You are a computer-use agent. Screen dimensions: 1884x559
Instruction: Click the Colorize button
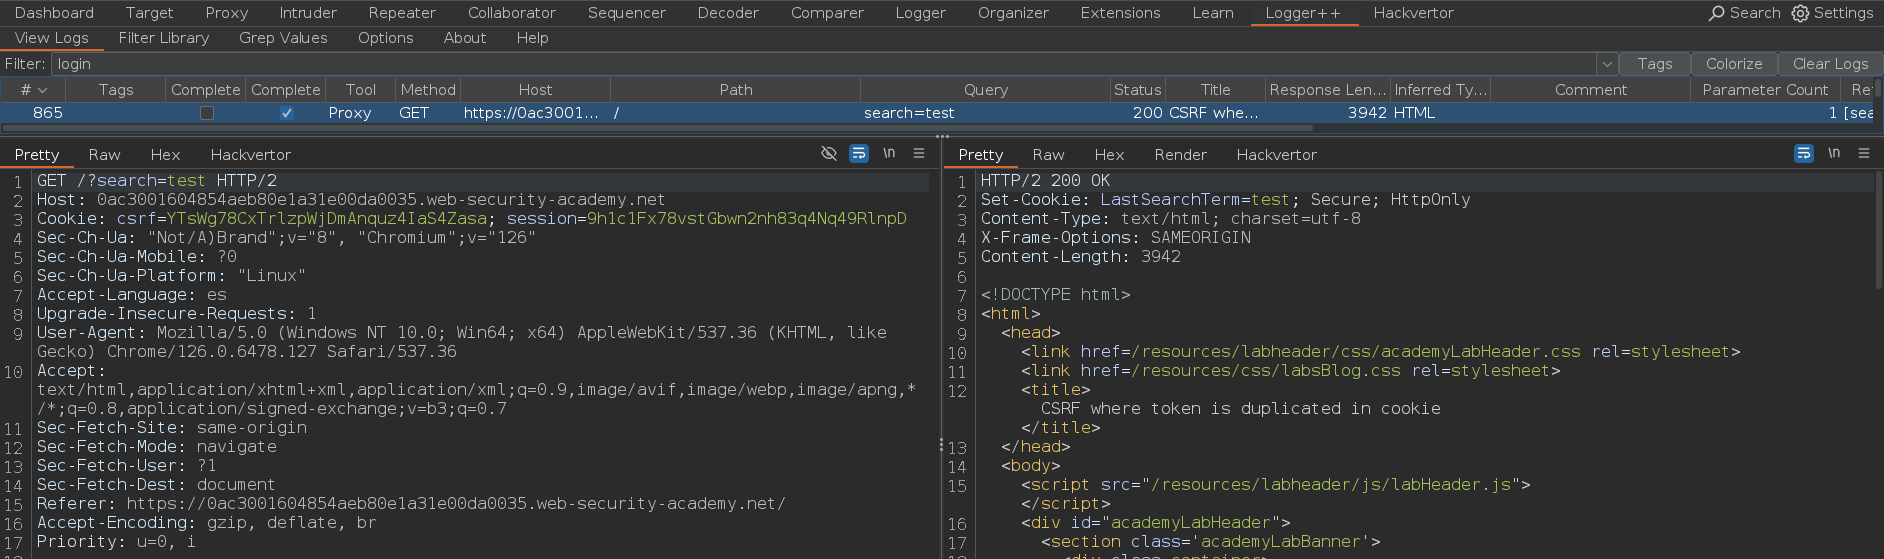(1734, 64)
